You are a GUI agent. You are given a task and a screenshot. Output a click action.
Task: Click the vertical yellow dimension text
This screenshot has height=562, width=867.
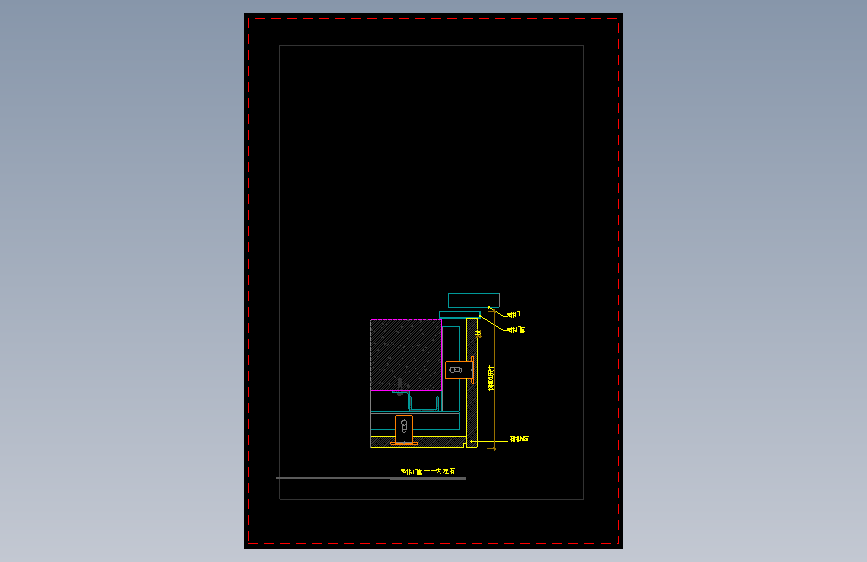491,377
